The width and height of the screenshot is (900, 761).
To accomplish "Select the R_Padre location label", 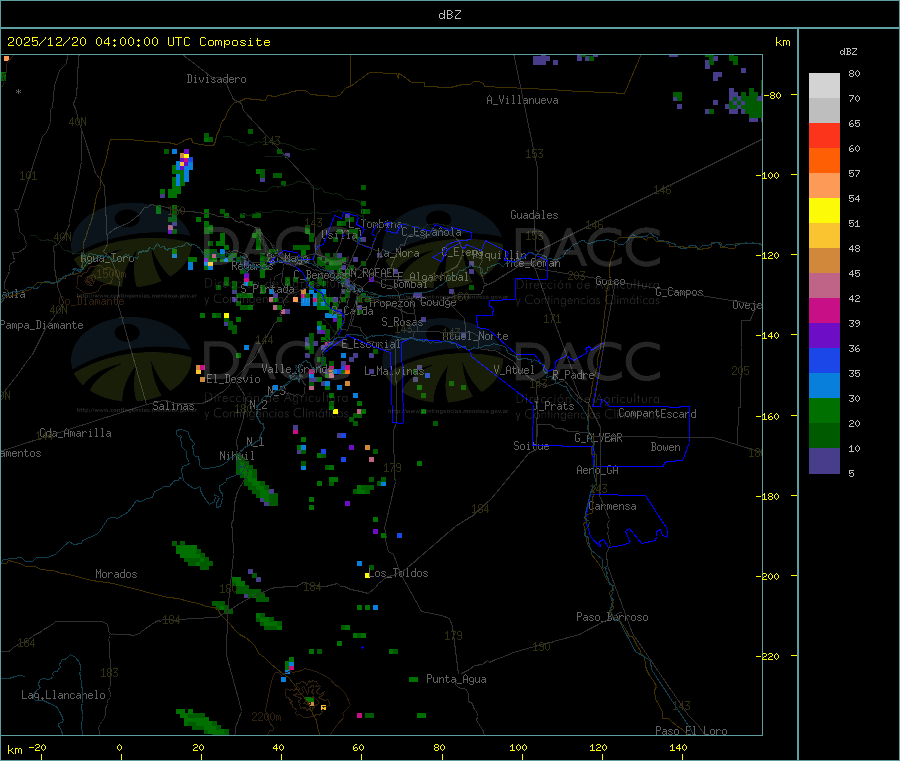I will click(x=573, y=375).
